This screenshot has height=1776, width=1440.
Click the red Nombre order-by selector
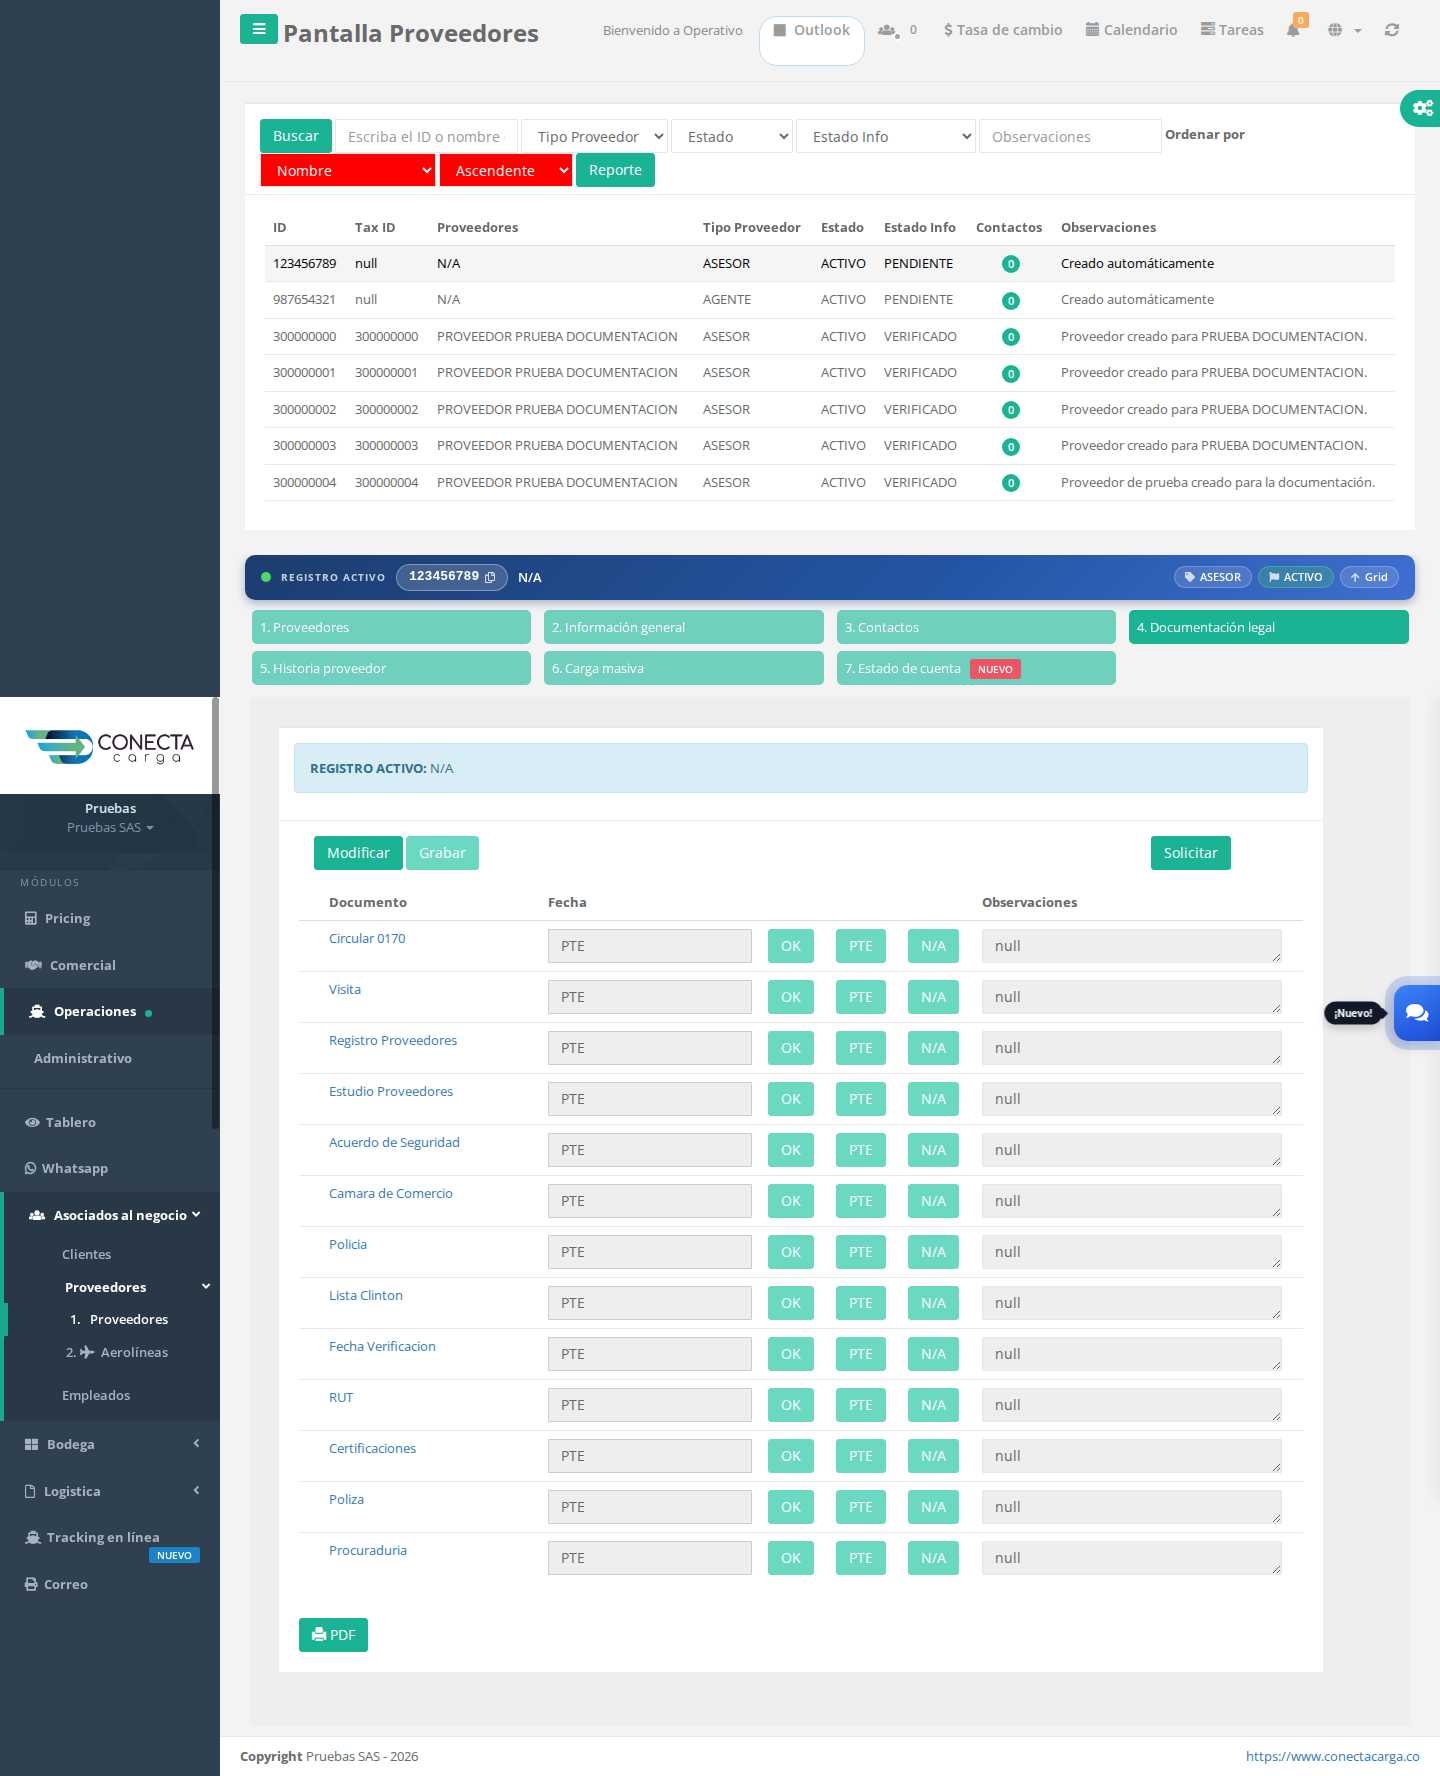[348, 170]
